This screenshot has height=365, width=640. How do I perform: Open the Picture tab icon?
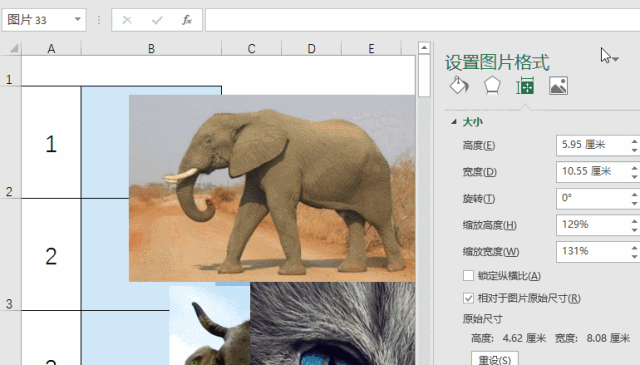pos(558,86)
